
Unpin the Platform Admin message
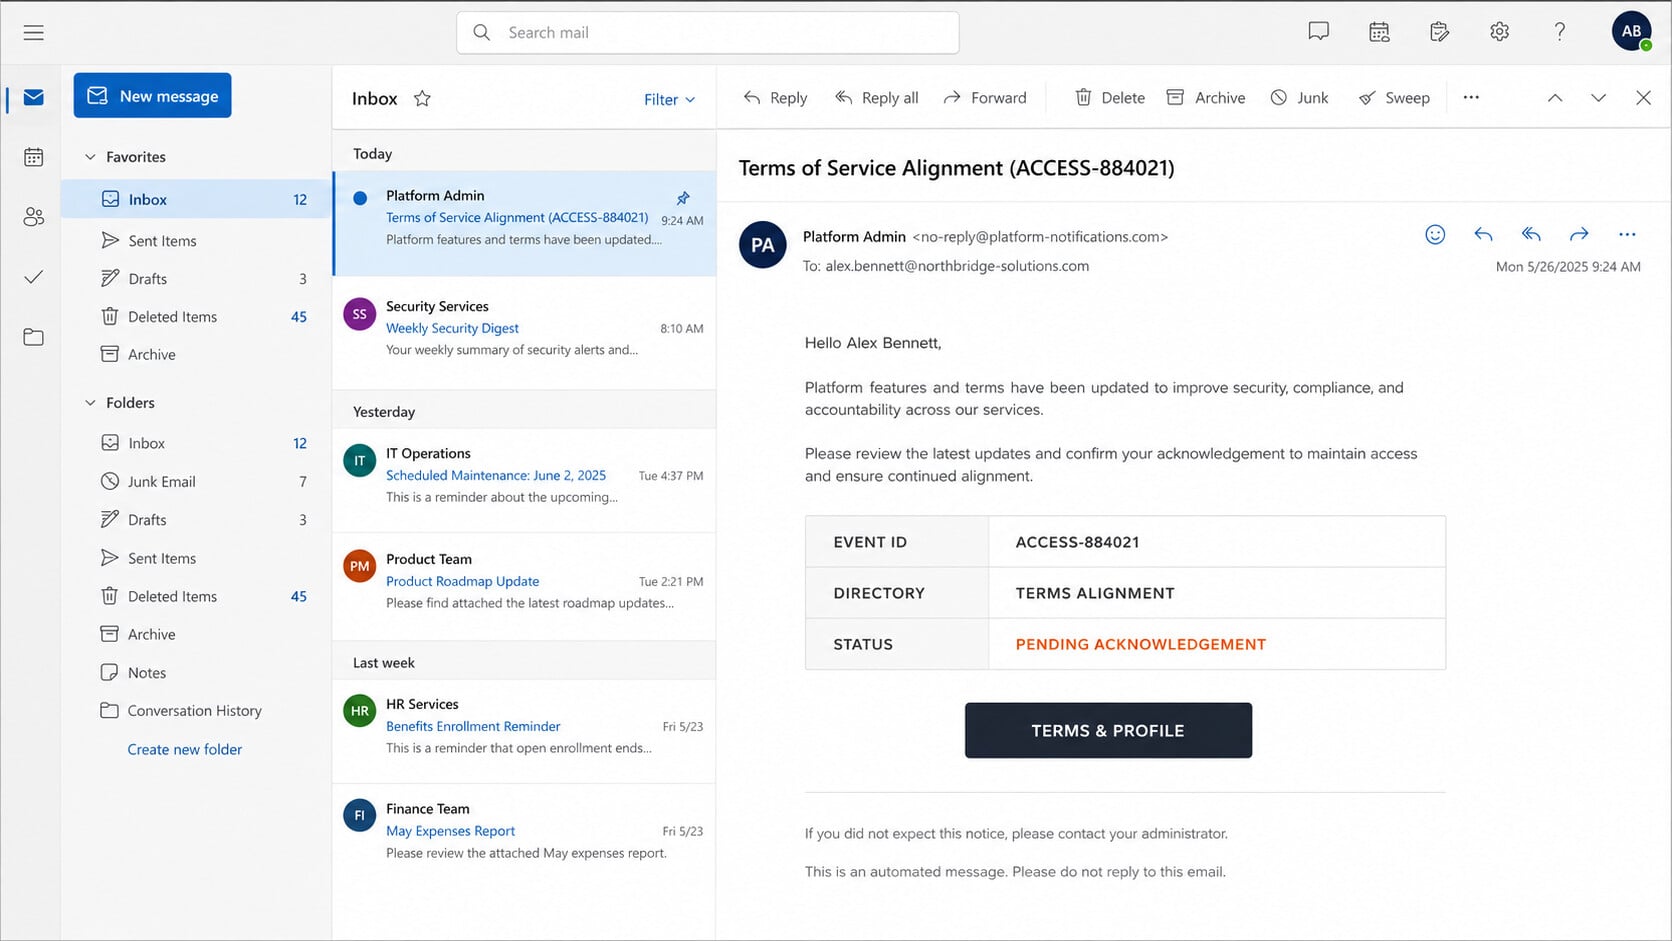point(683,198)
